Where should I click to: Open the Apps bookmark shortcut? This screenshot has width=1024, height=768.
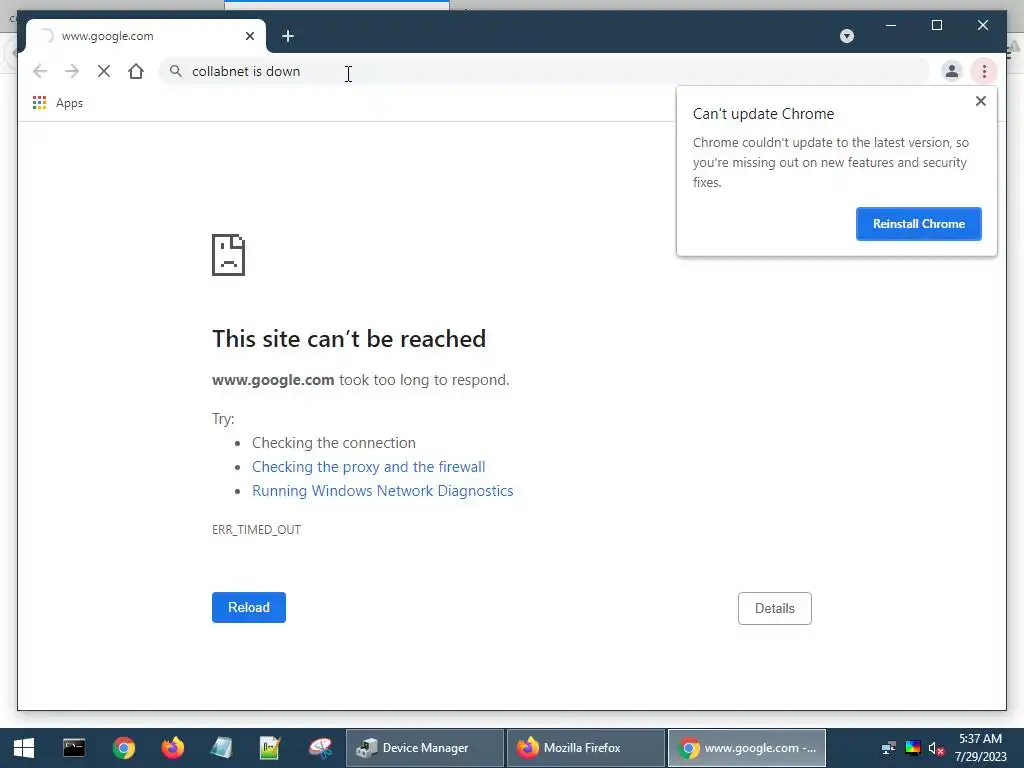(57, 103)
